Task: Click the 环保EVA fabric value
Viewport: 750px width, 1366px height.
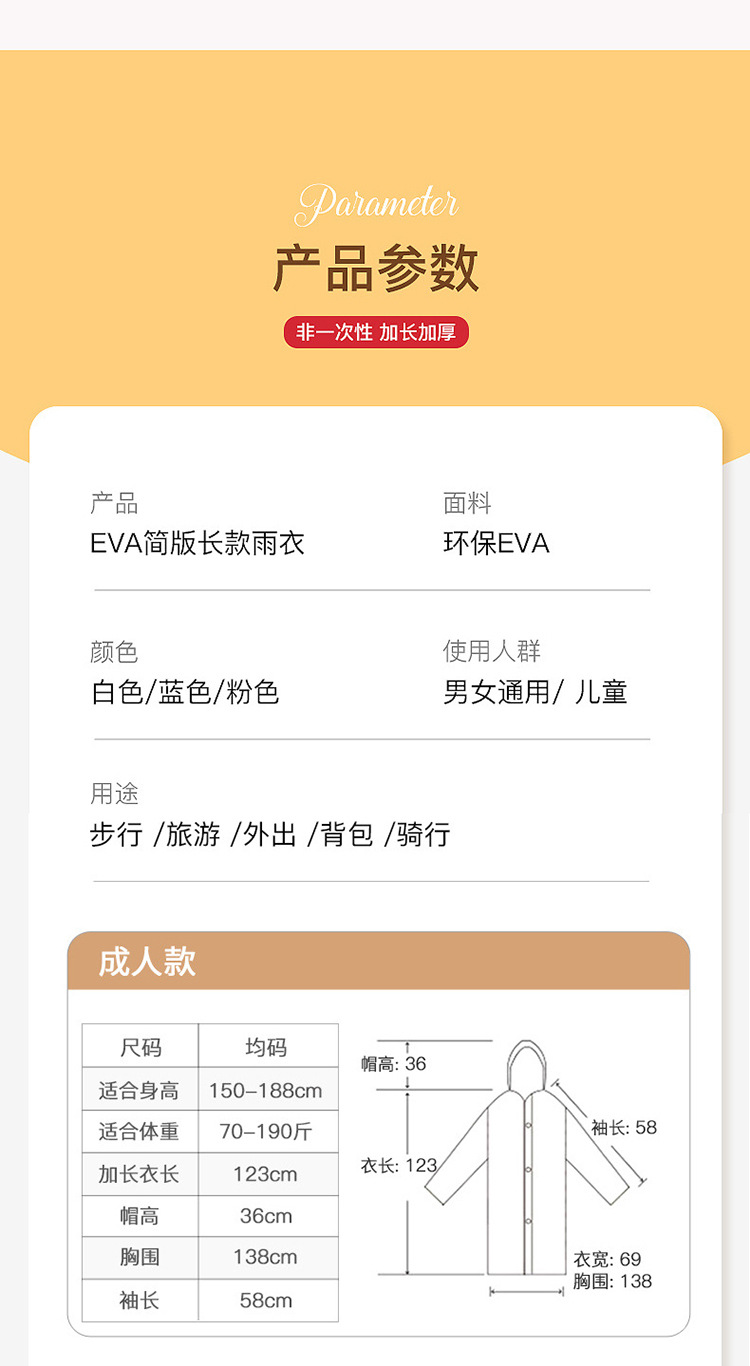Action: point(496,543)
